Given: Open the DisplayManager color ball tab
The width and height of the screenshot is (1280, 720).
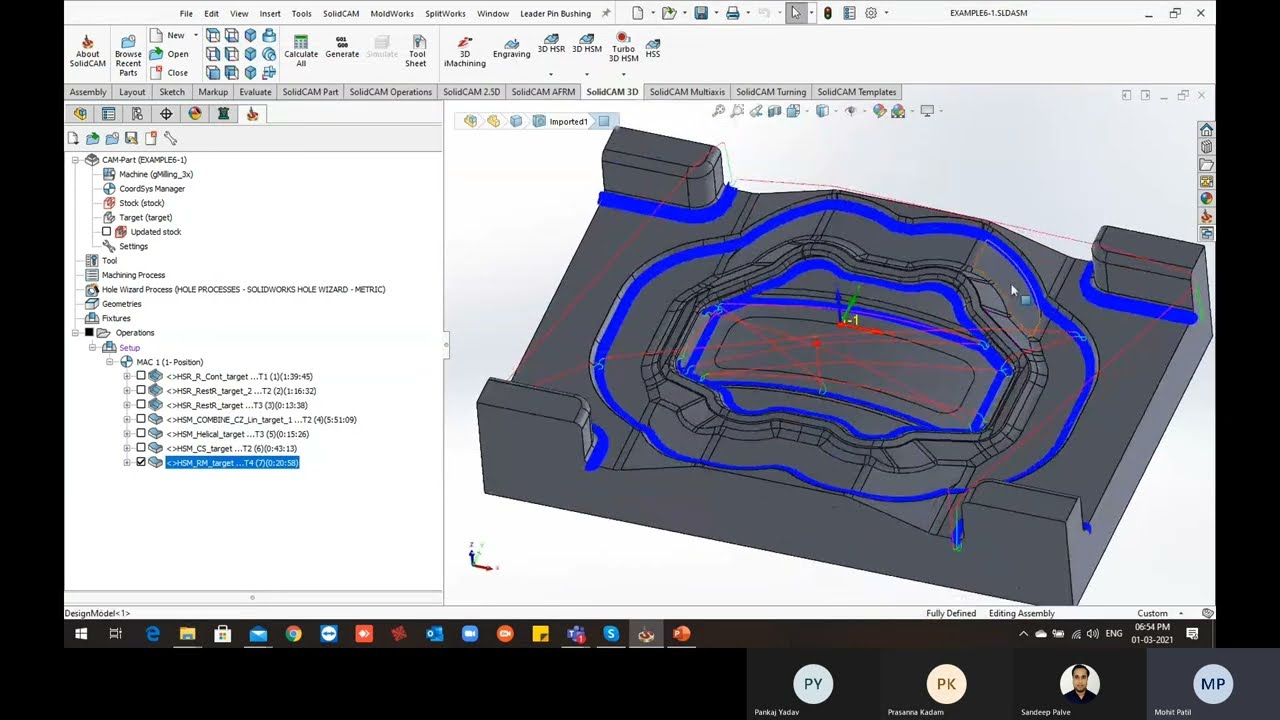Looking at the screenshot, I should click(195, 114).
